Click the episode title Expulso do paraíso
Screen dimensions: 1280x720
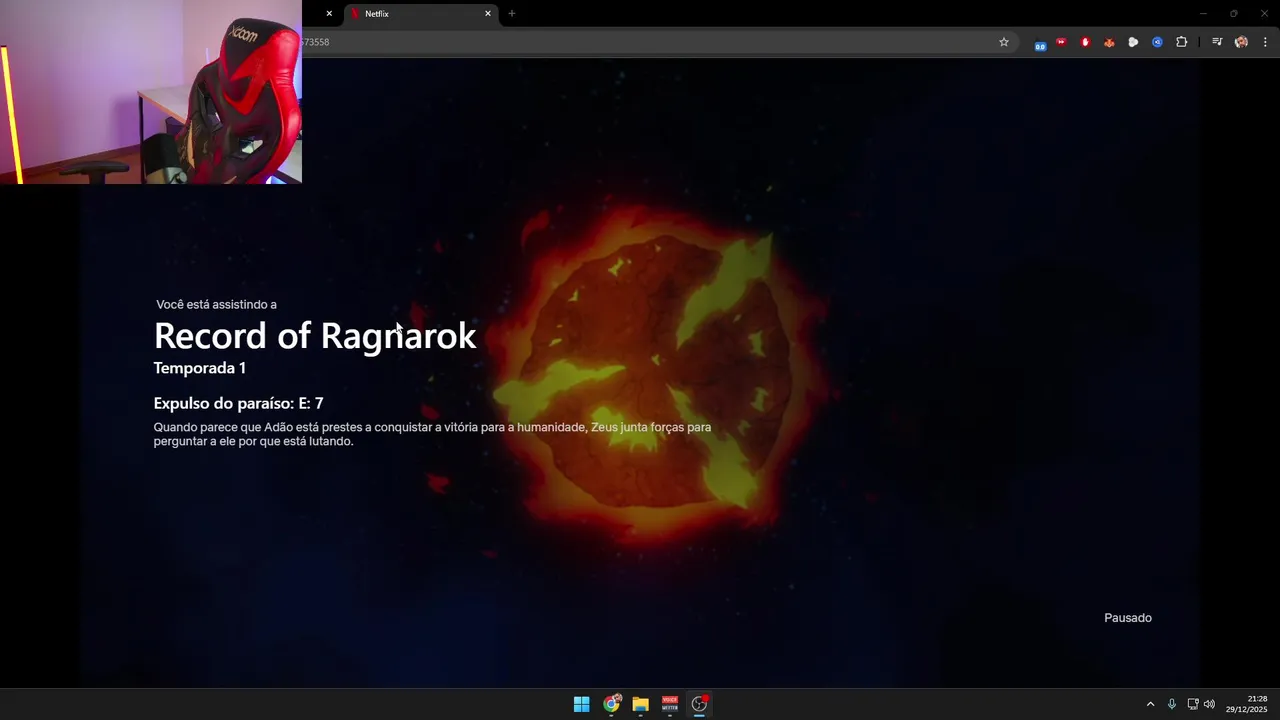click(x=238, y=403)
